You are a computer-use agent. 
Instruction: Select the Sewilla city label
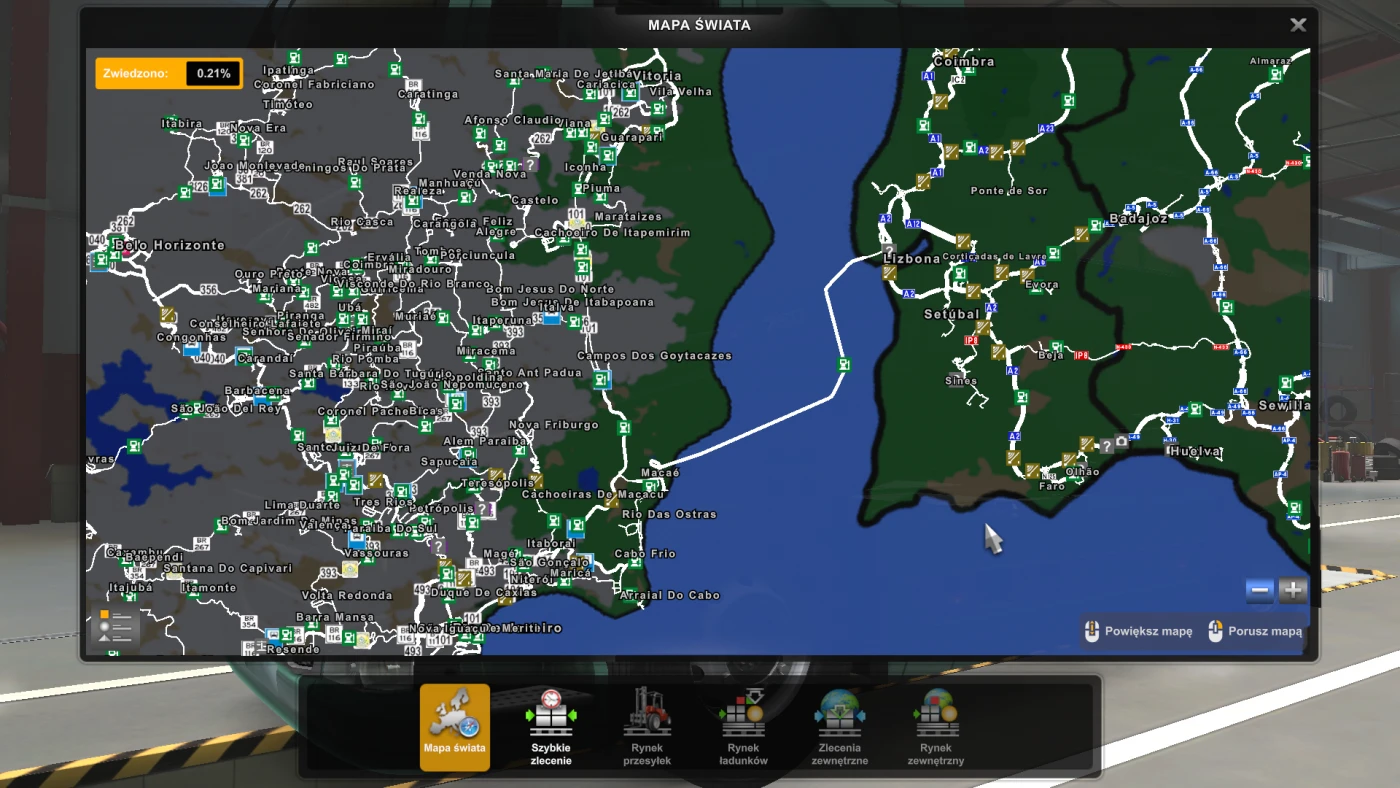[1285, 405]
